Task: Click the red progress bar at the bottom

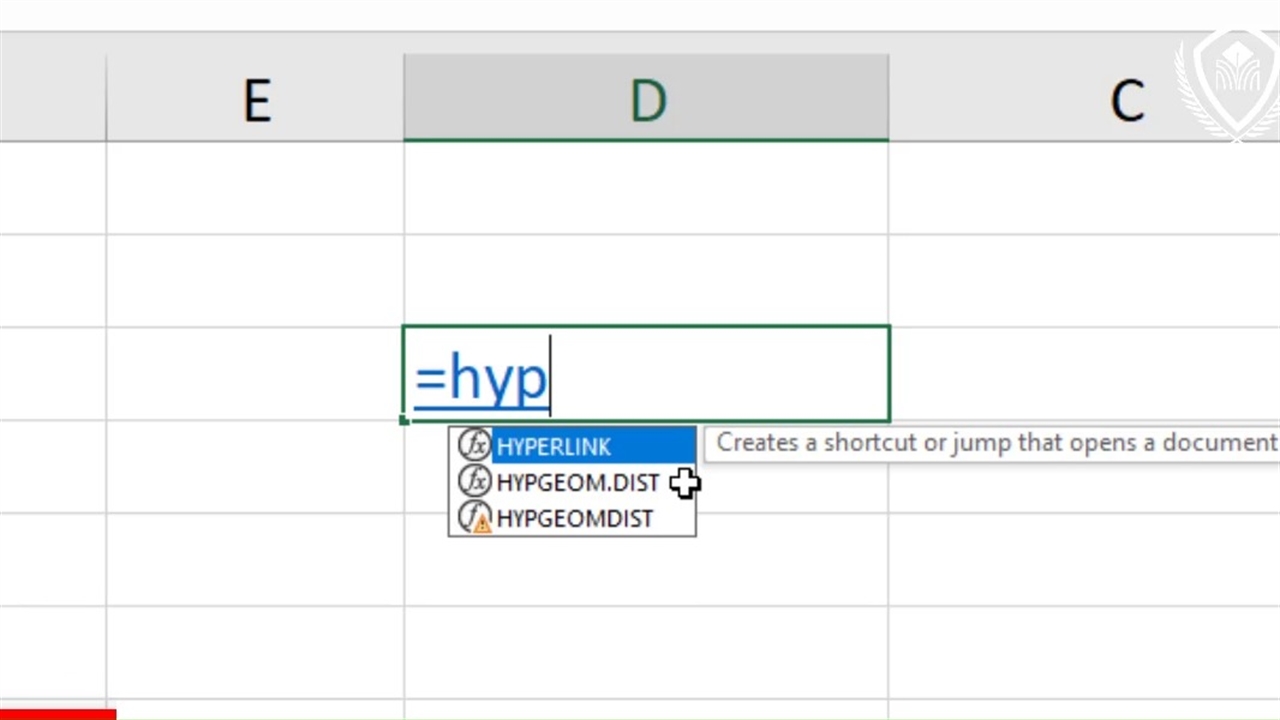Action: click(x=58, y=714)
